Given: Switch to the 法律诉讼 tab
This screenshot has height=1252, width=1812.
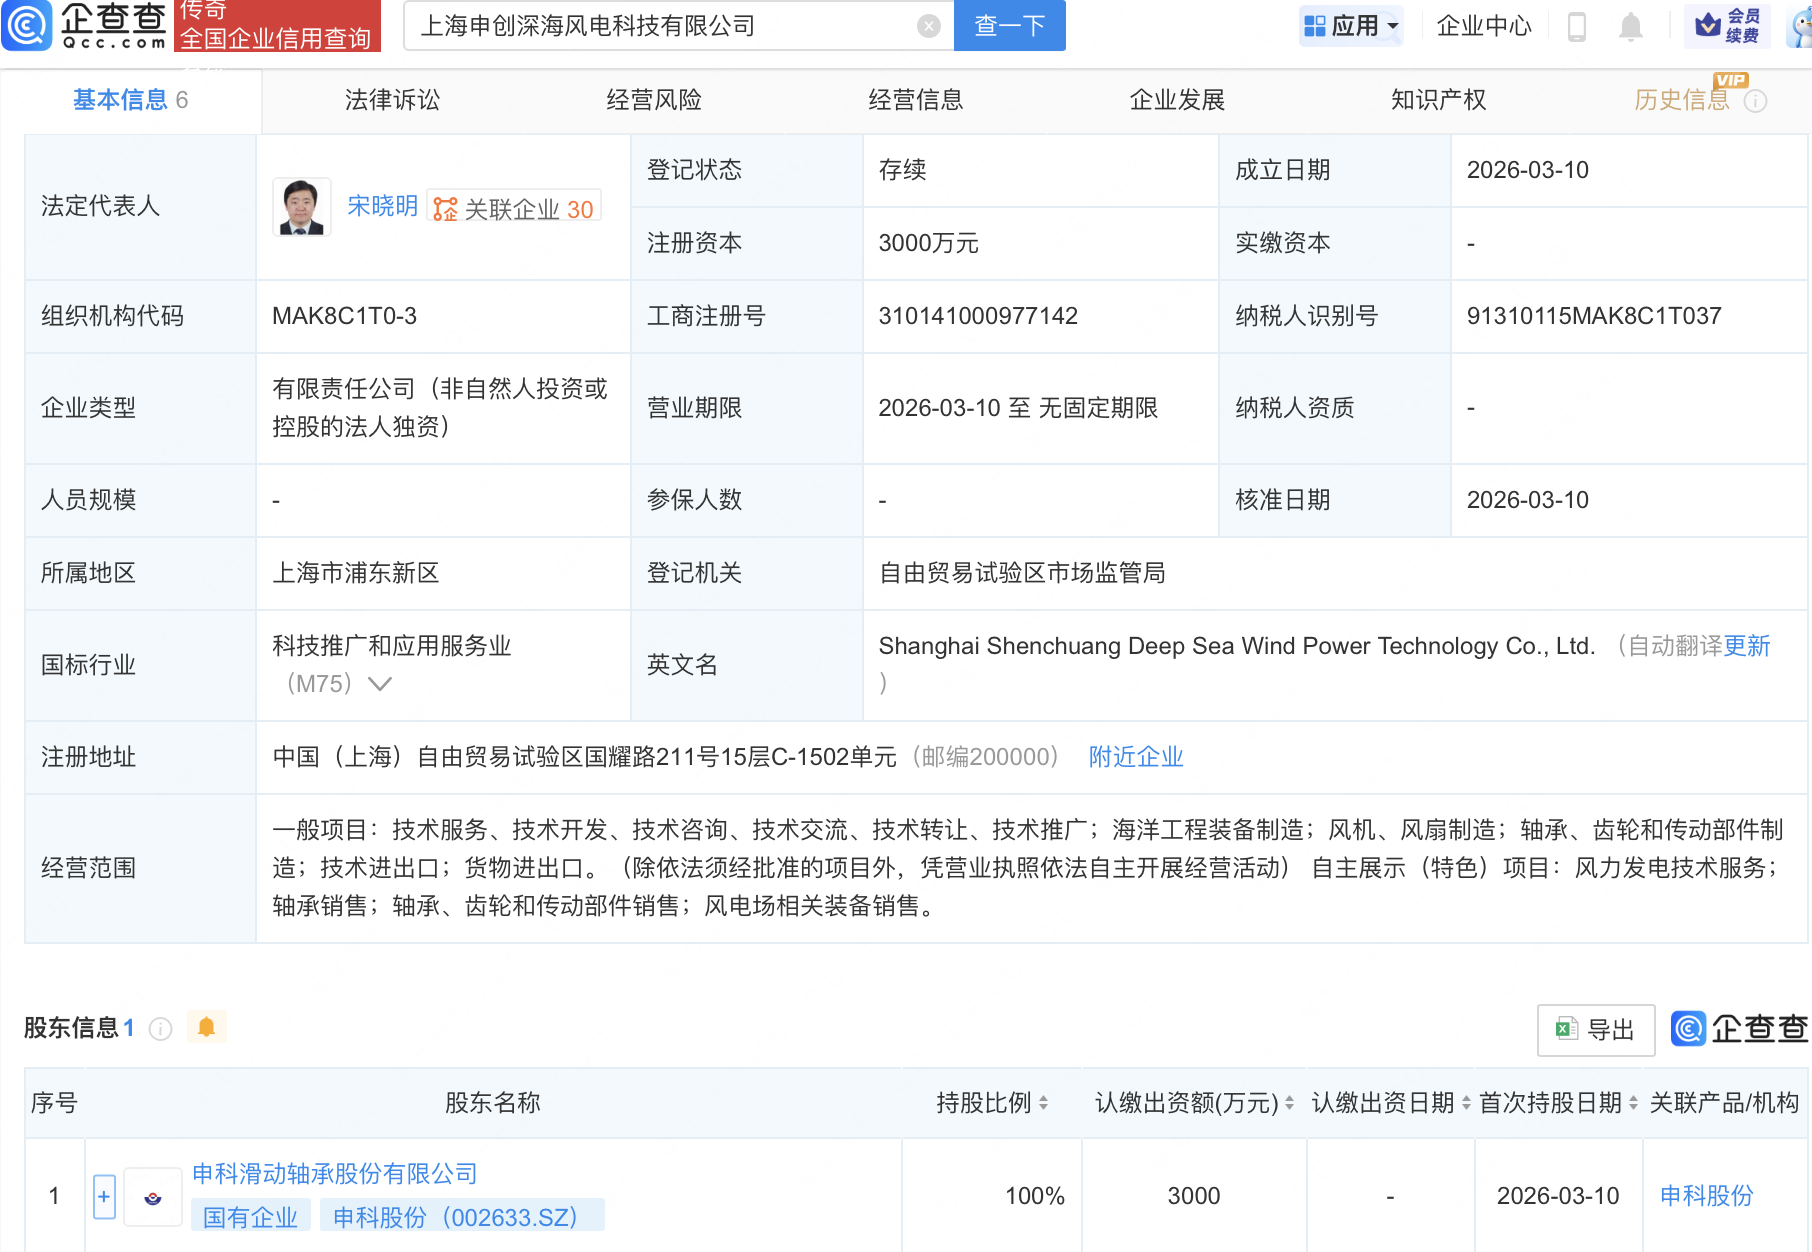Looking at the screenshot, I should click(x=392, y=99).
